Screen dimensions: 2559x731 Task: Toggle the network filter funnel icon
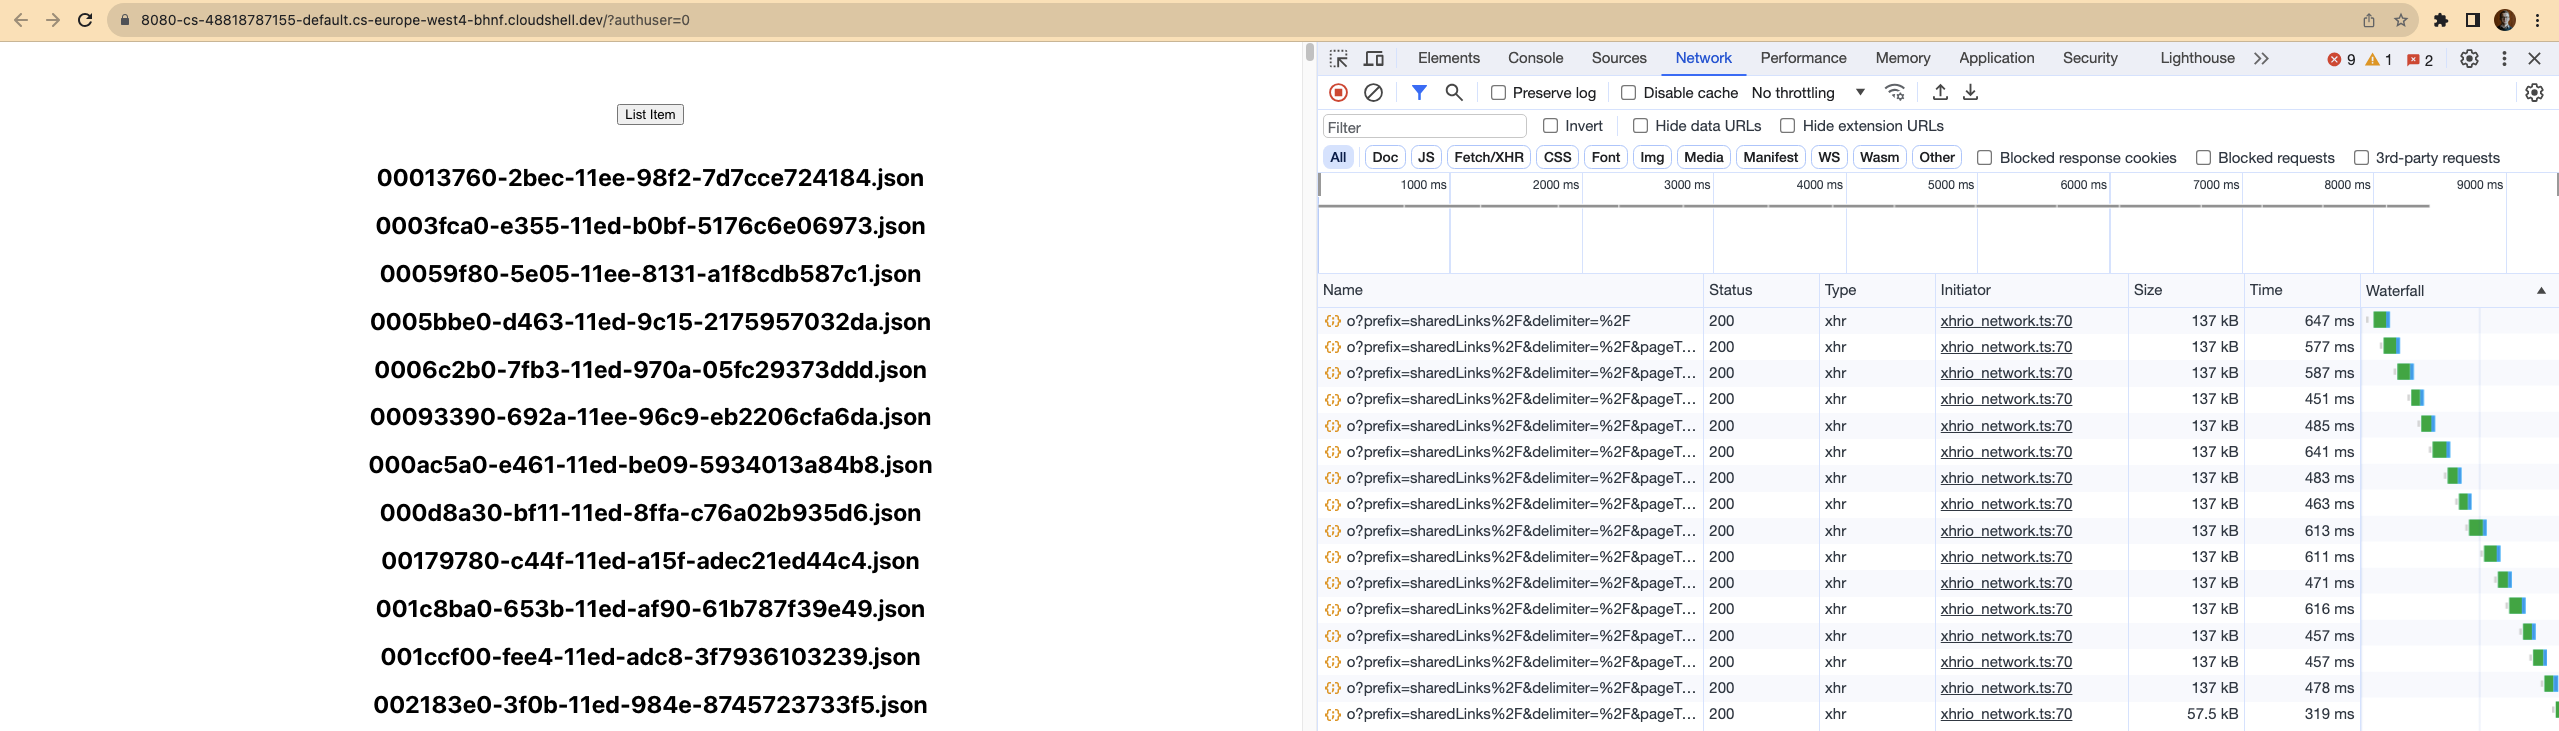coord(1418,92)
